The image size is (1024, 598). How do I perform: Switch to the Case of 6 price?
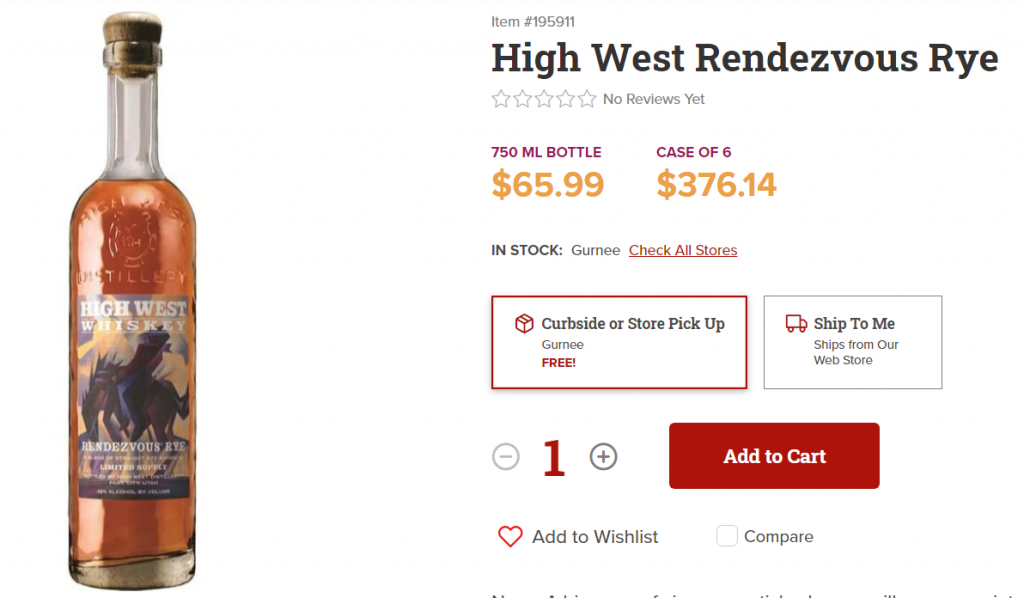tap(716, 184)
